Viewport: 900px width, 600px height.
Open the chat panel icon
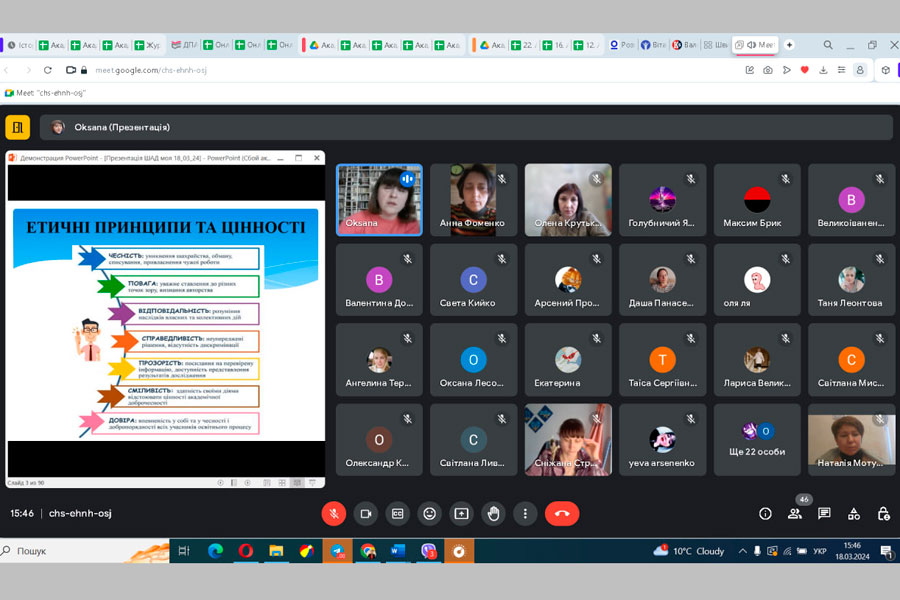click(x=824, y=513)
